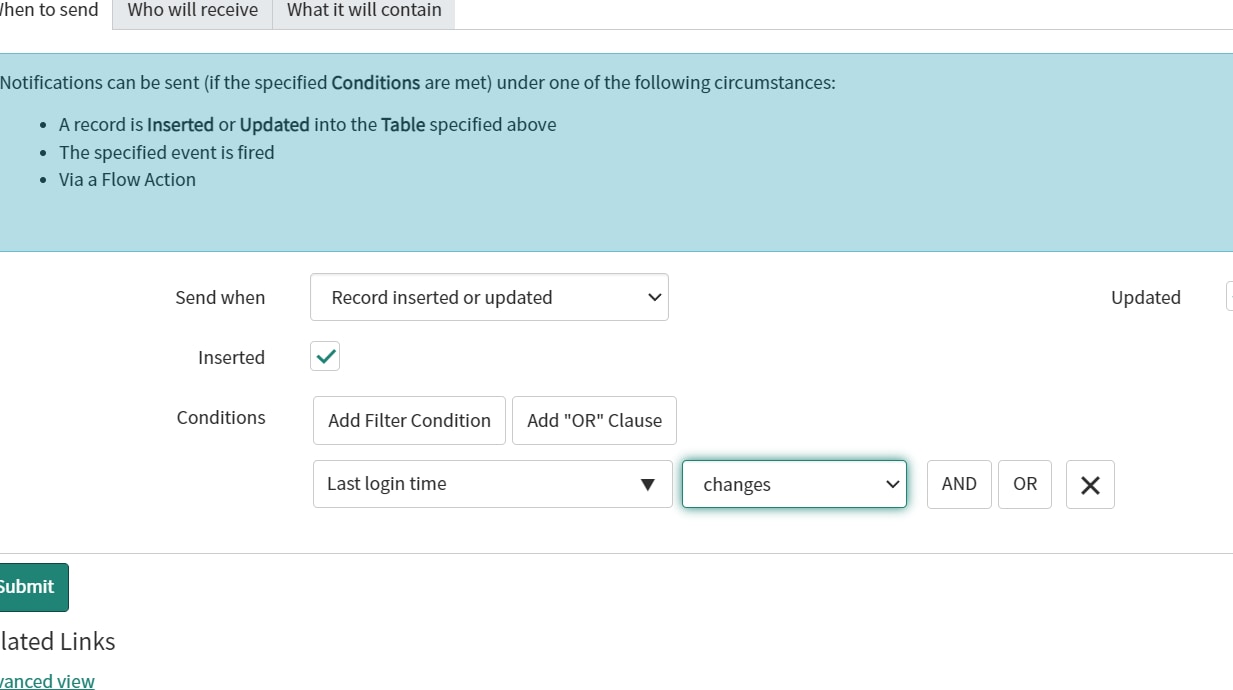Click the chevron icon on Send when selector
Screen dimensions: 1233x690
655,297
